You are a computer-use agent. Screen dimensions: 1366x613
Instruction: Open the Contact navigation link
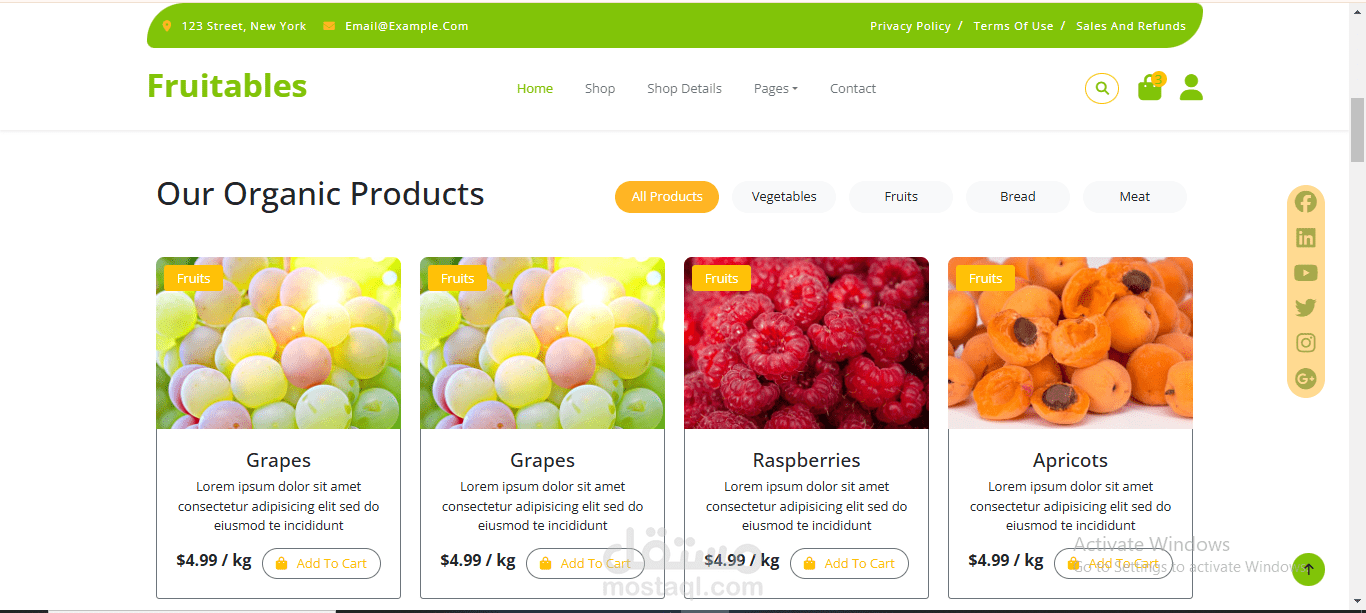853,88
